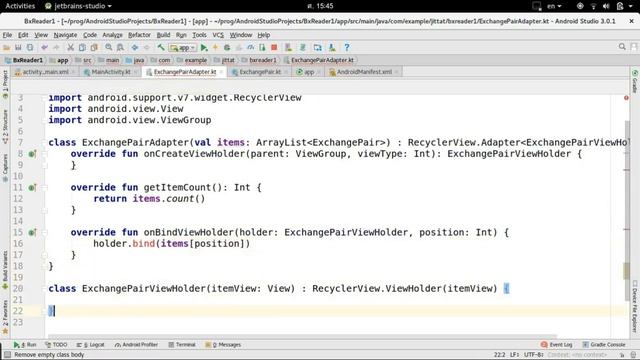Click the Redo toolbar icon
640x360 pixels.
coord(56,47)
